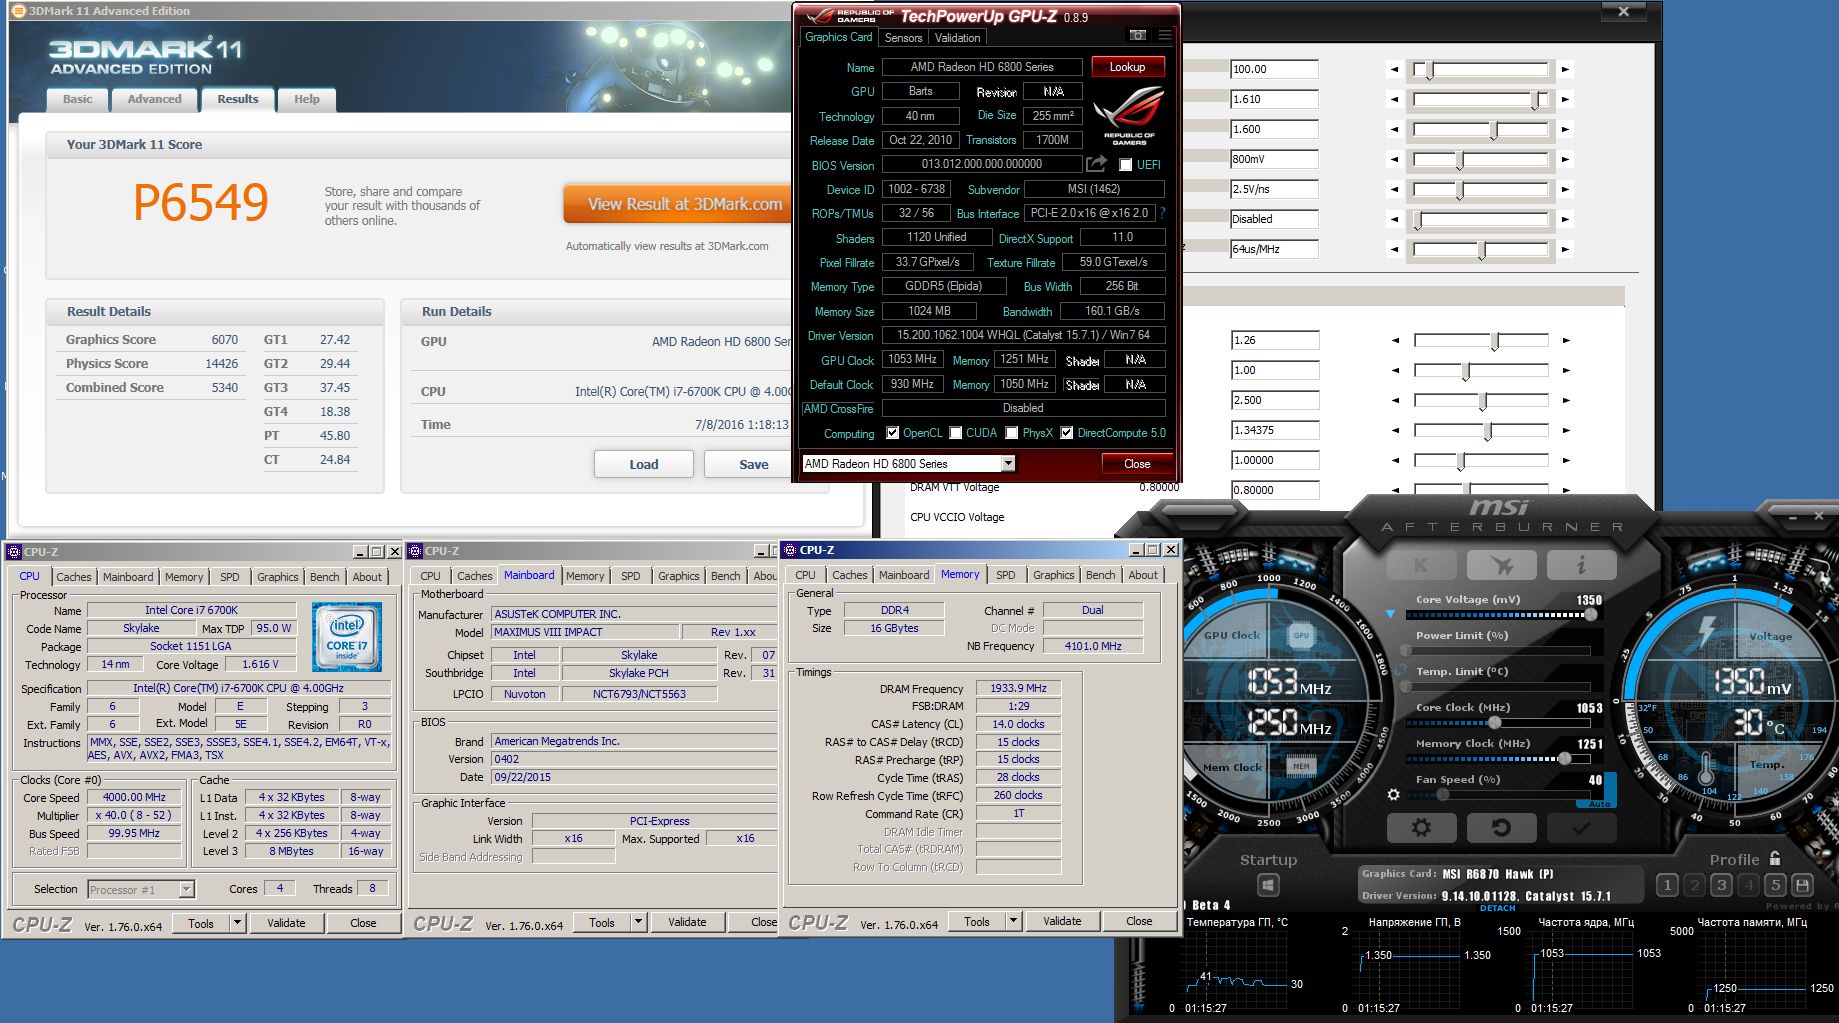1839x1023 pixels.
Task: Toggle the OpenCL checkbox in GPU-Z
Action: click(893, 433)
